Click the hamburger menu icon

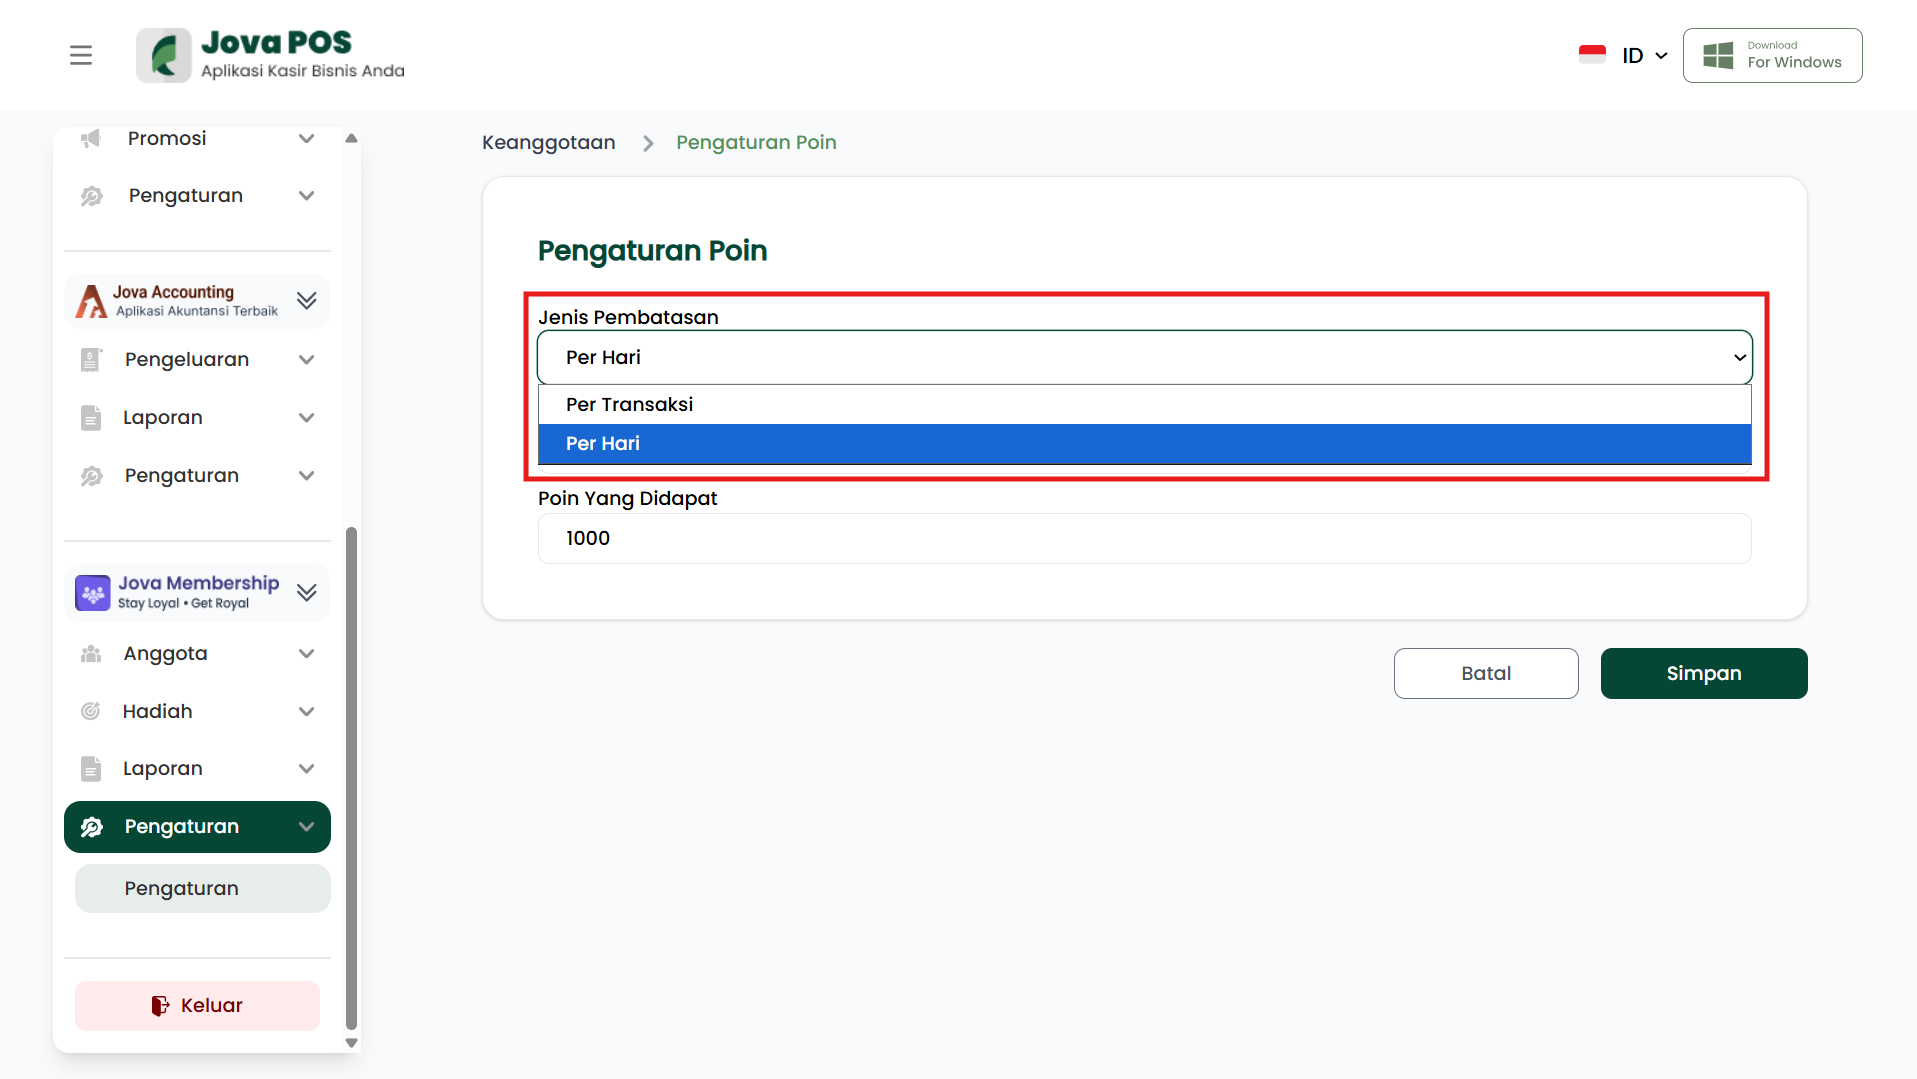tap(81, 55)
